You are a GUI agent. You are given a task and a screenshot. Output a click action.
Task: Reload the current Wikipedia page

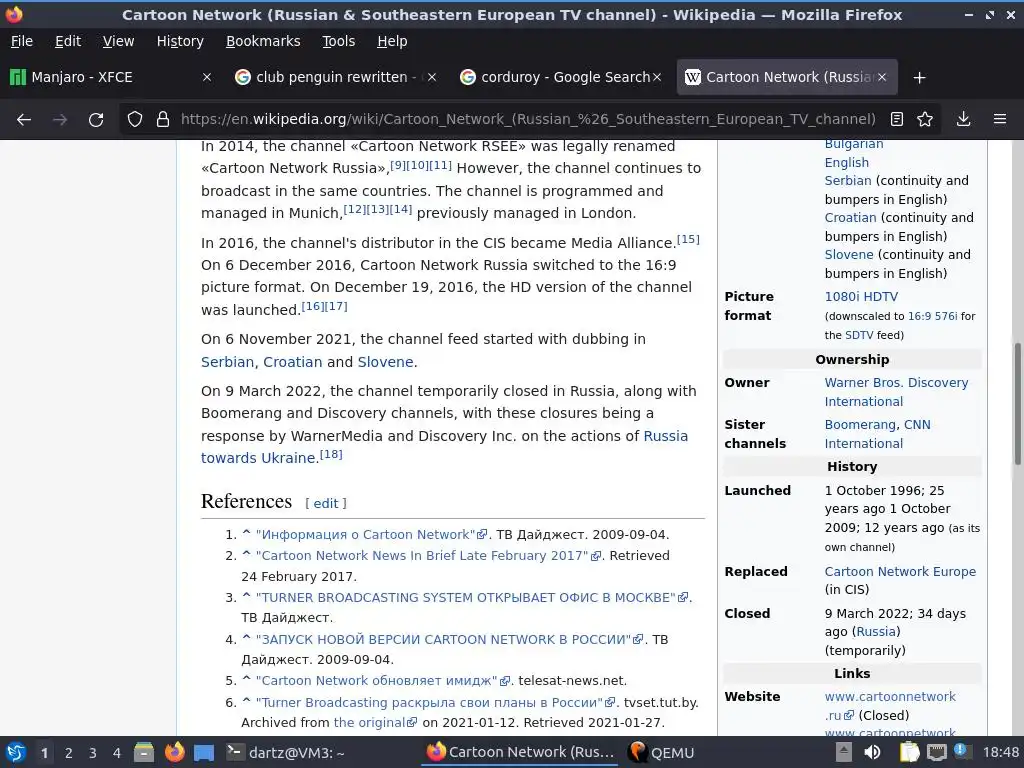click(96, 120)
